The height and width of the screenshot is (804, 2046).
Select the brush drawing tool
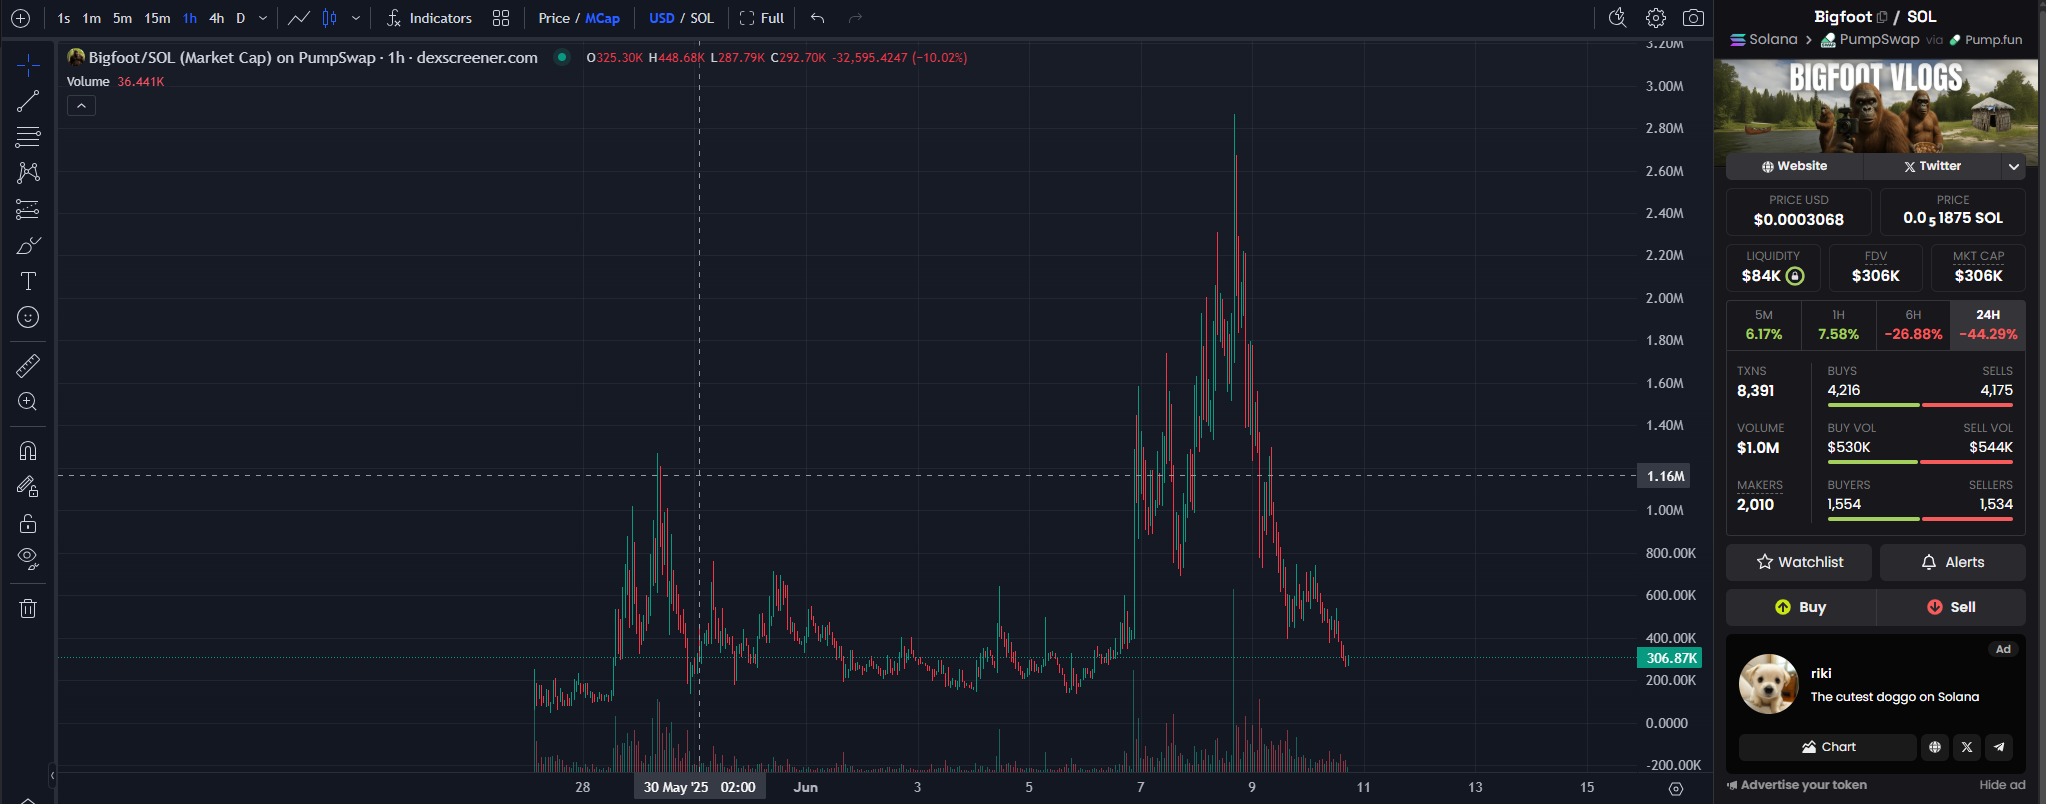point(28,245)
